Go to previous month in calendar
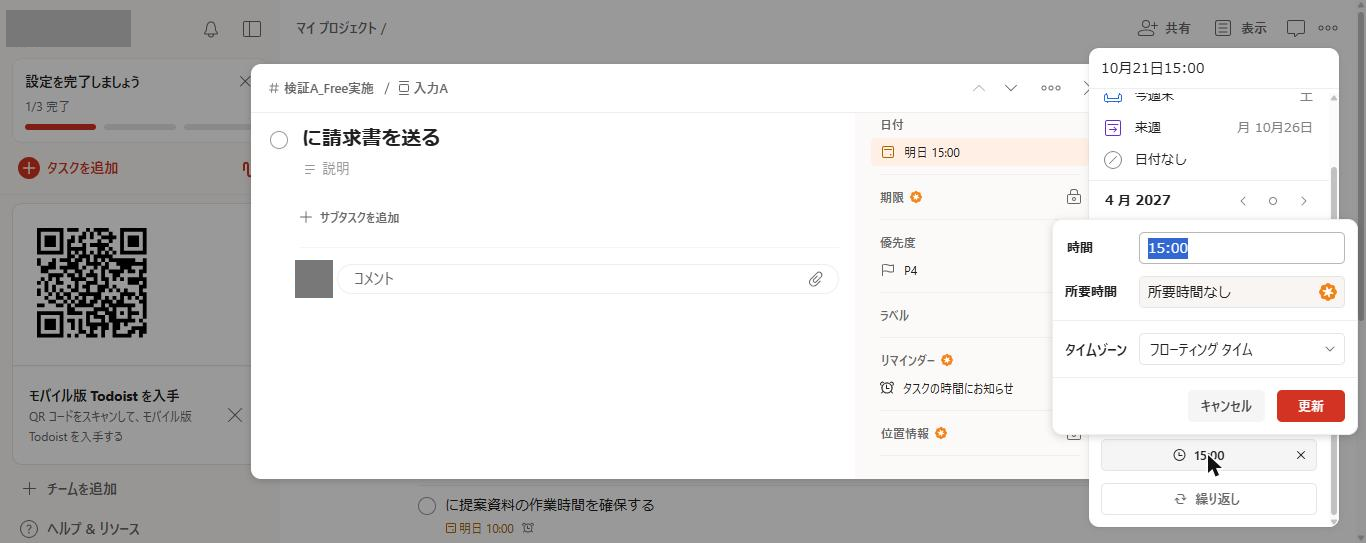Screen dimensions: 1366x543 tap(1243, 200)
